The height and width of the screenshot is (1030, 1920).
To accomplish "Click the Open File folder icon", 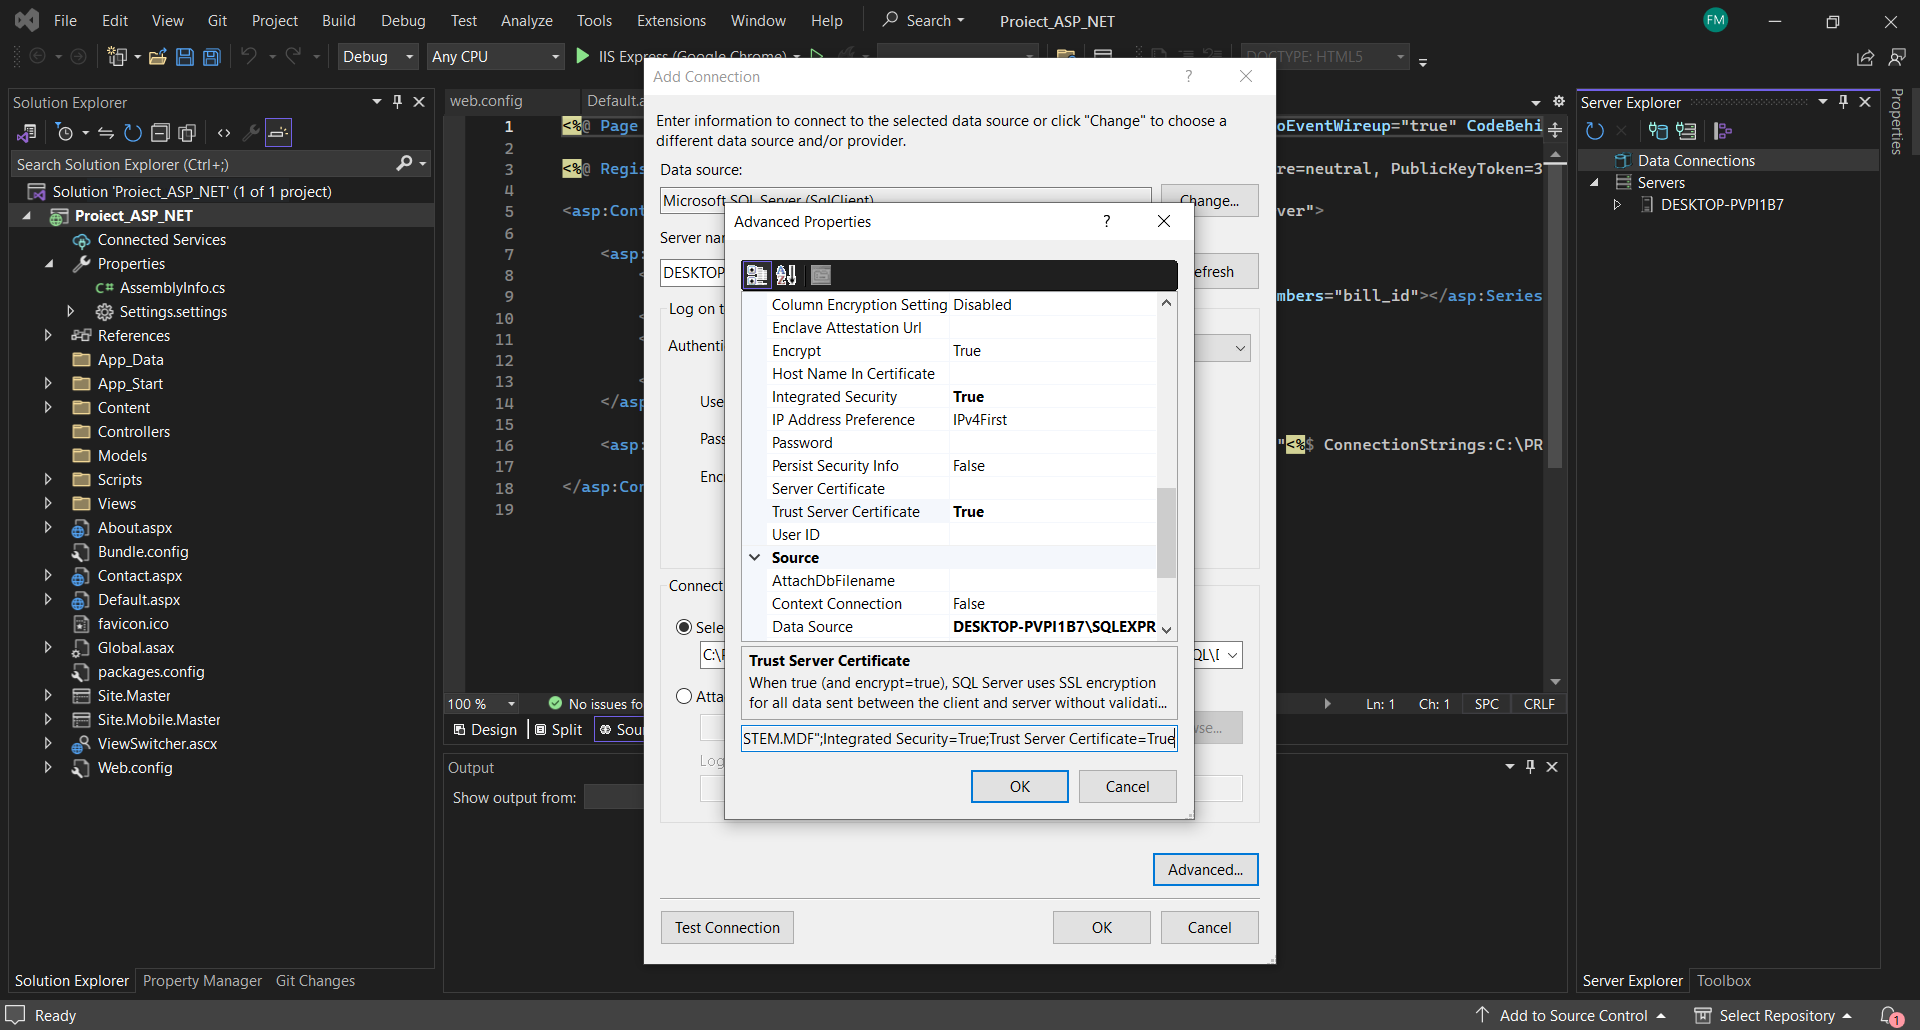I will 158,57.
